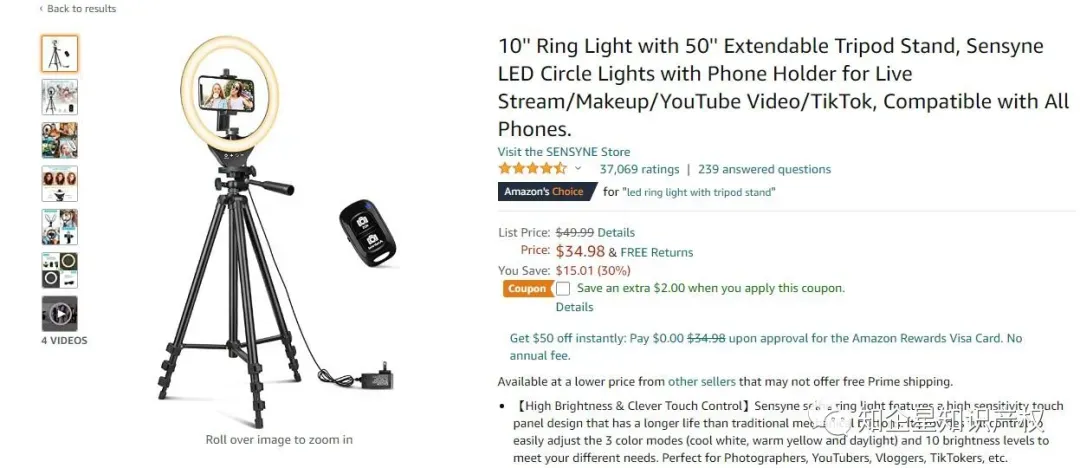Open list price Details link

[616, 232]
